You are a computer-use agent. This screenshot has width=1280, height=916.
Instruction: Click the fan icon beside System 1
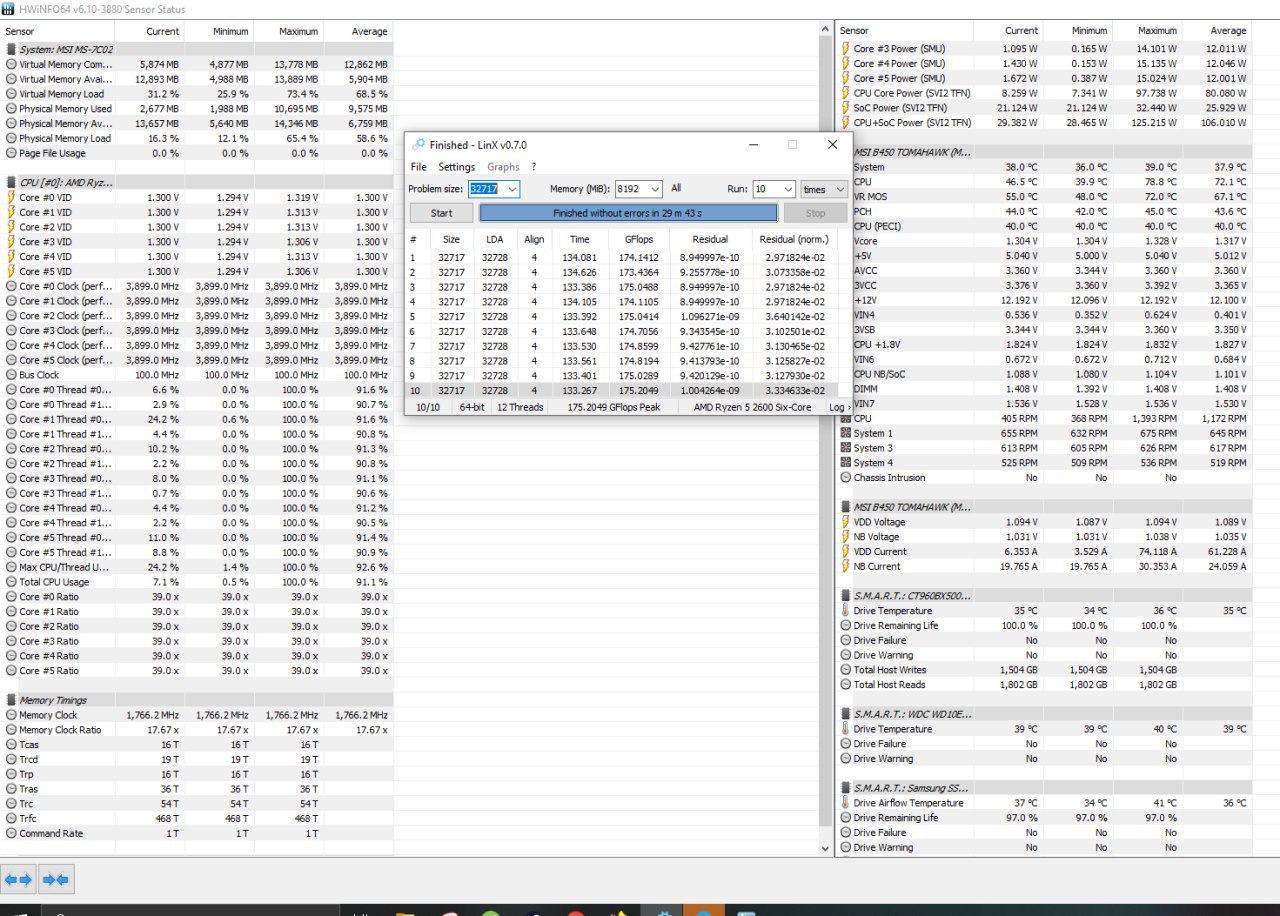846,433
